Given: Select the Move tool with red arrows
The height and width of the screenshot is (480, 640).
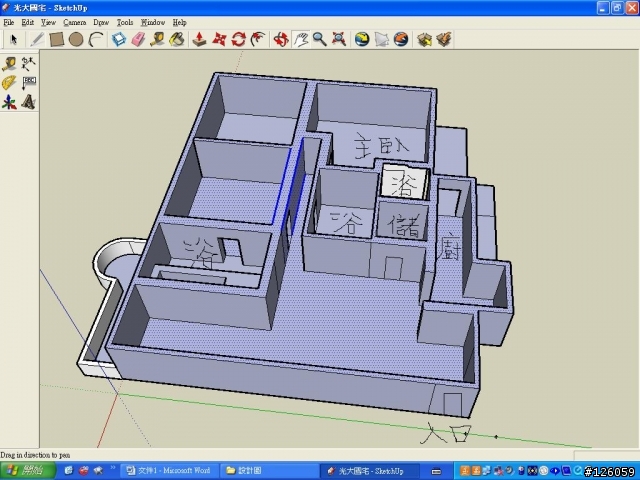Looking at the screenshot, I should pos(219,40).
